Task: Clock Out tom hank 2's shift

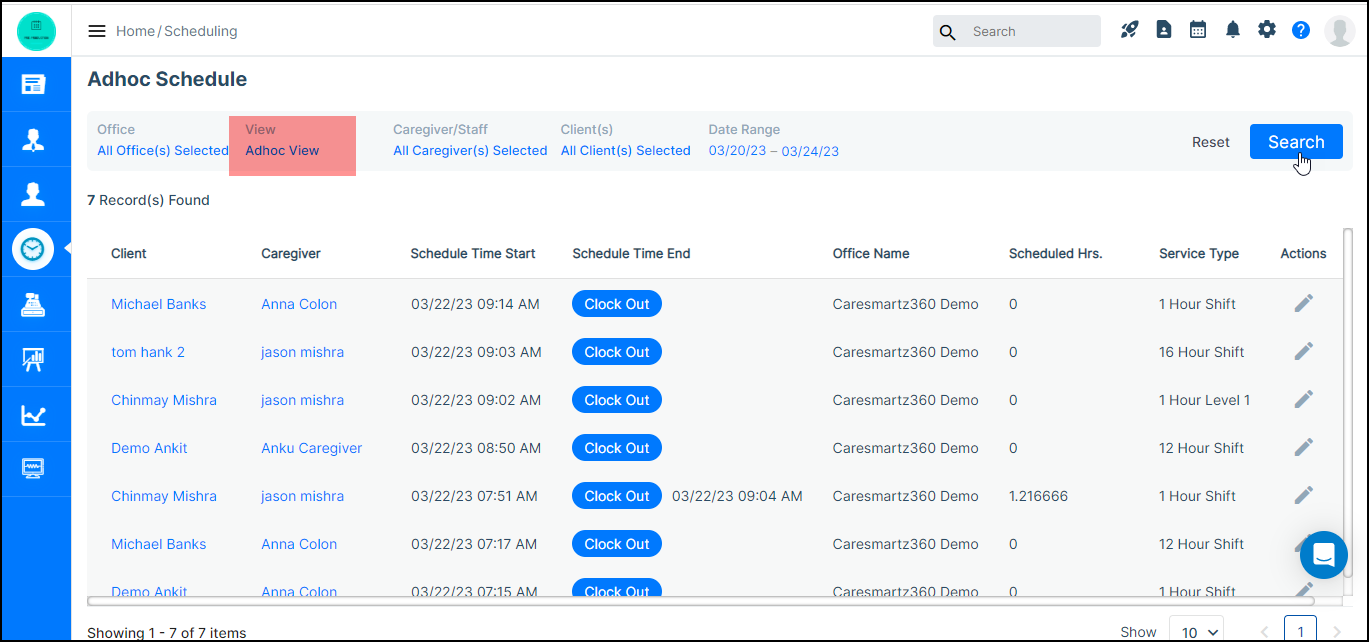Action: [616, 351]
